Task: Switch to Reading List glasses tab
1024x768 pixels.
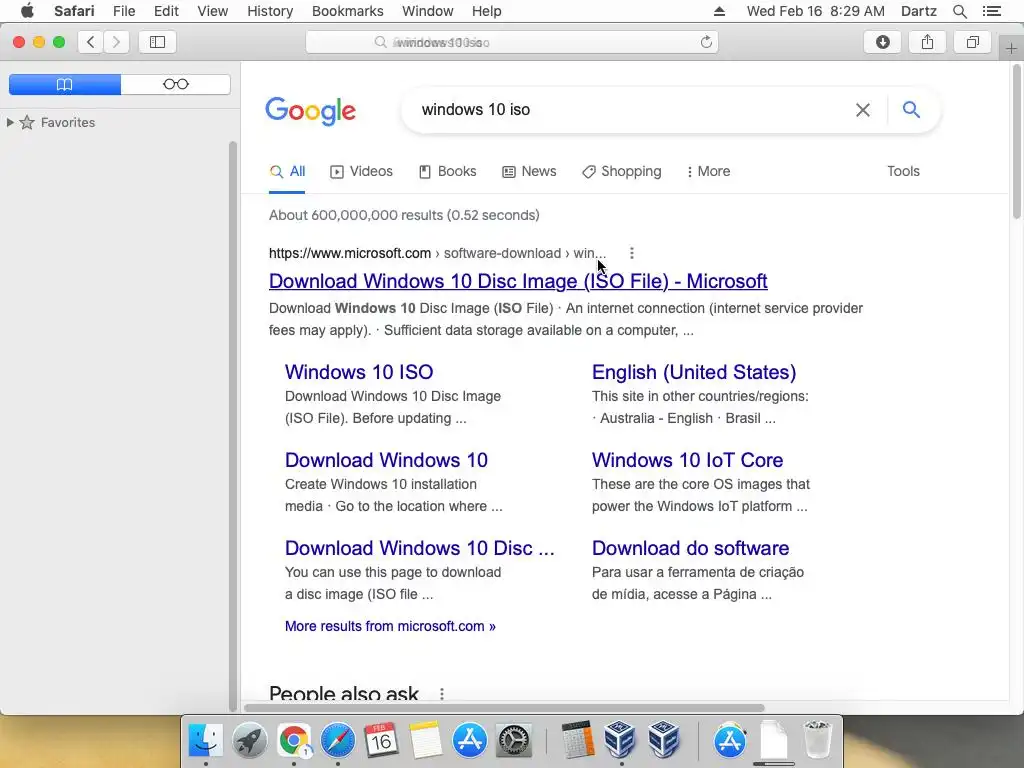Action: (176, 84)
